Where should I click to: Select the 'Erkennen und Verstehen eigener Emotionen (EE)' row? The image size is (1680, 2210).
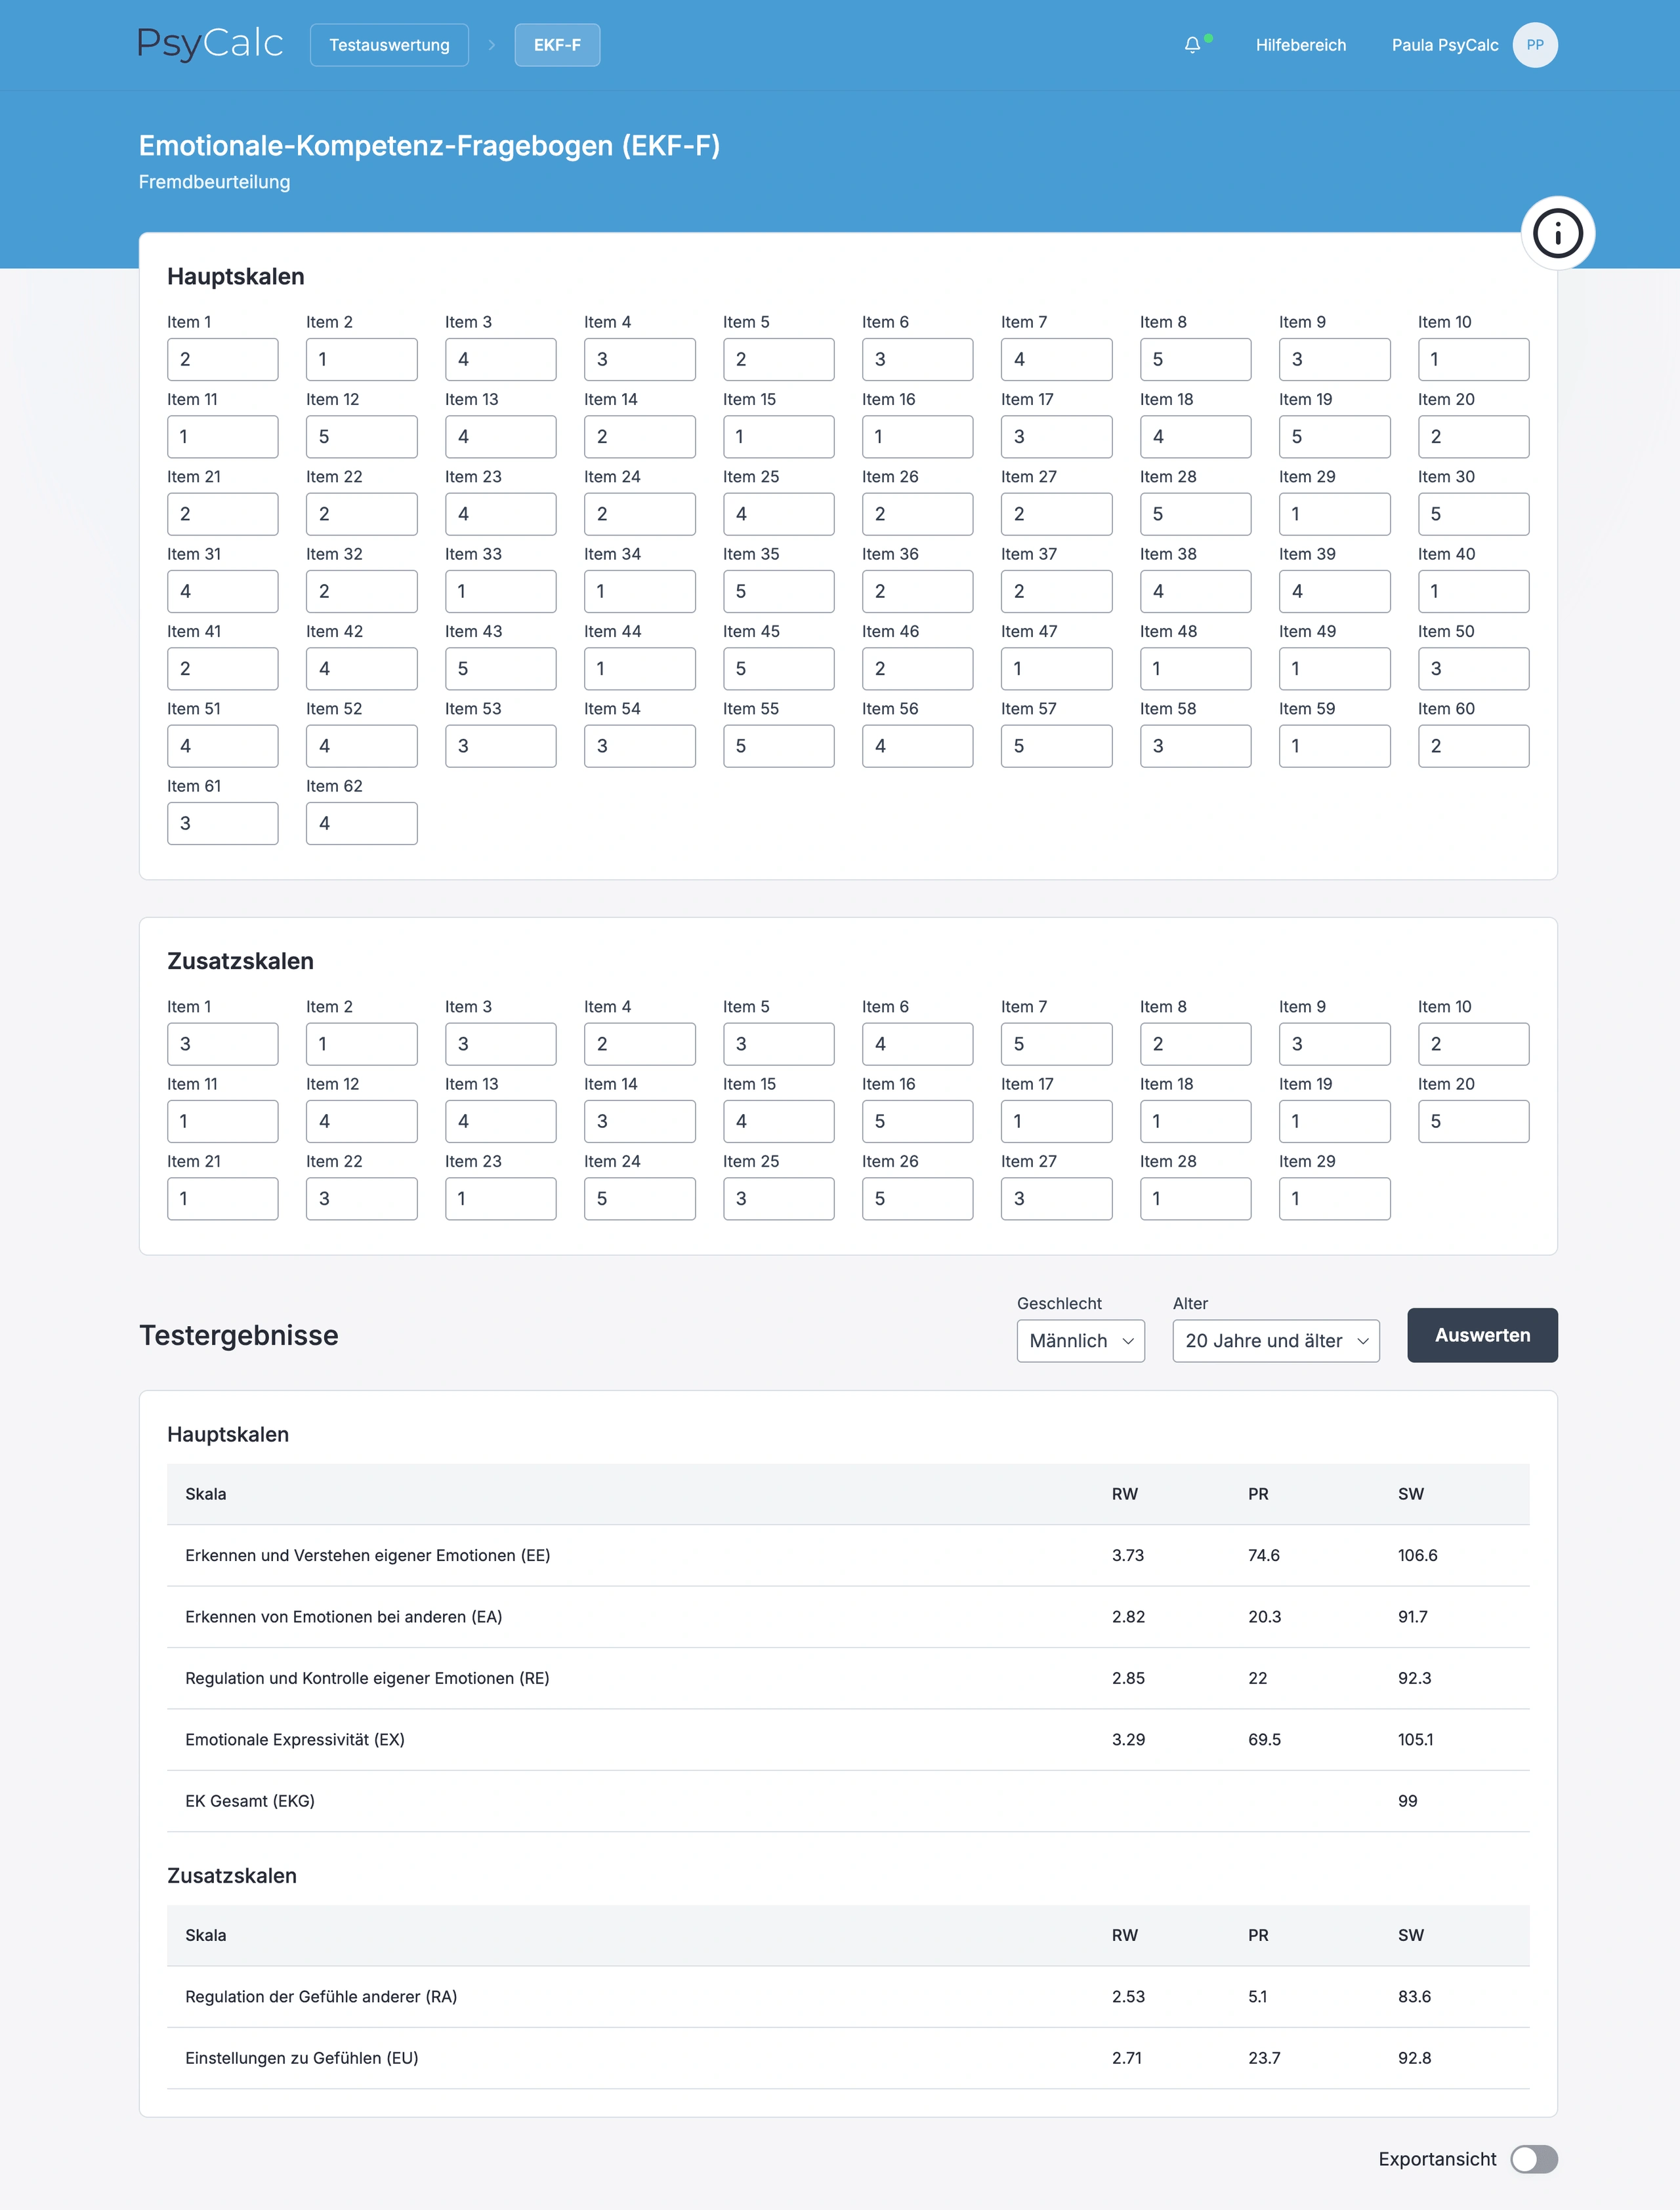(x=848, y=1555)
